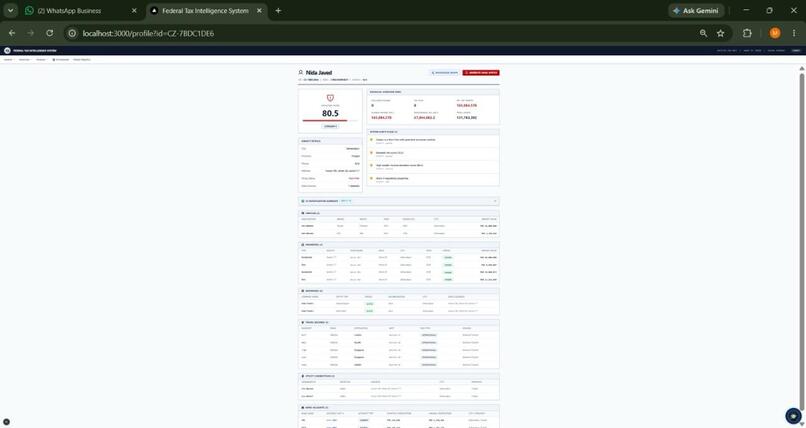This screenshot has height=428, width=806.
Task: Open the tab search dropdown arrow
Action: 10,10
